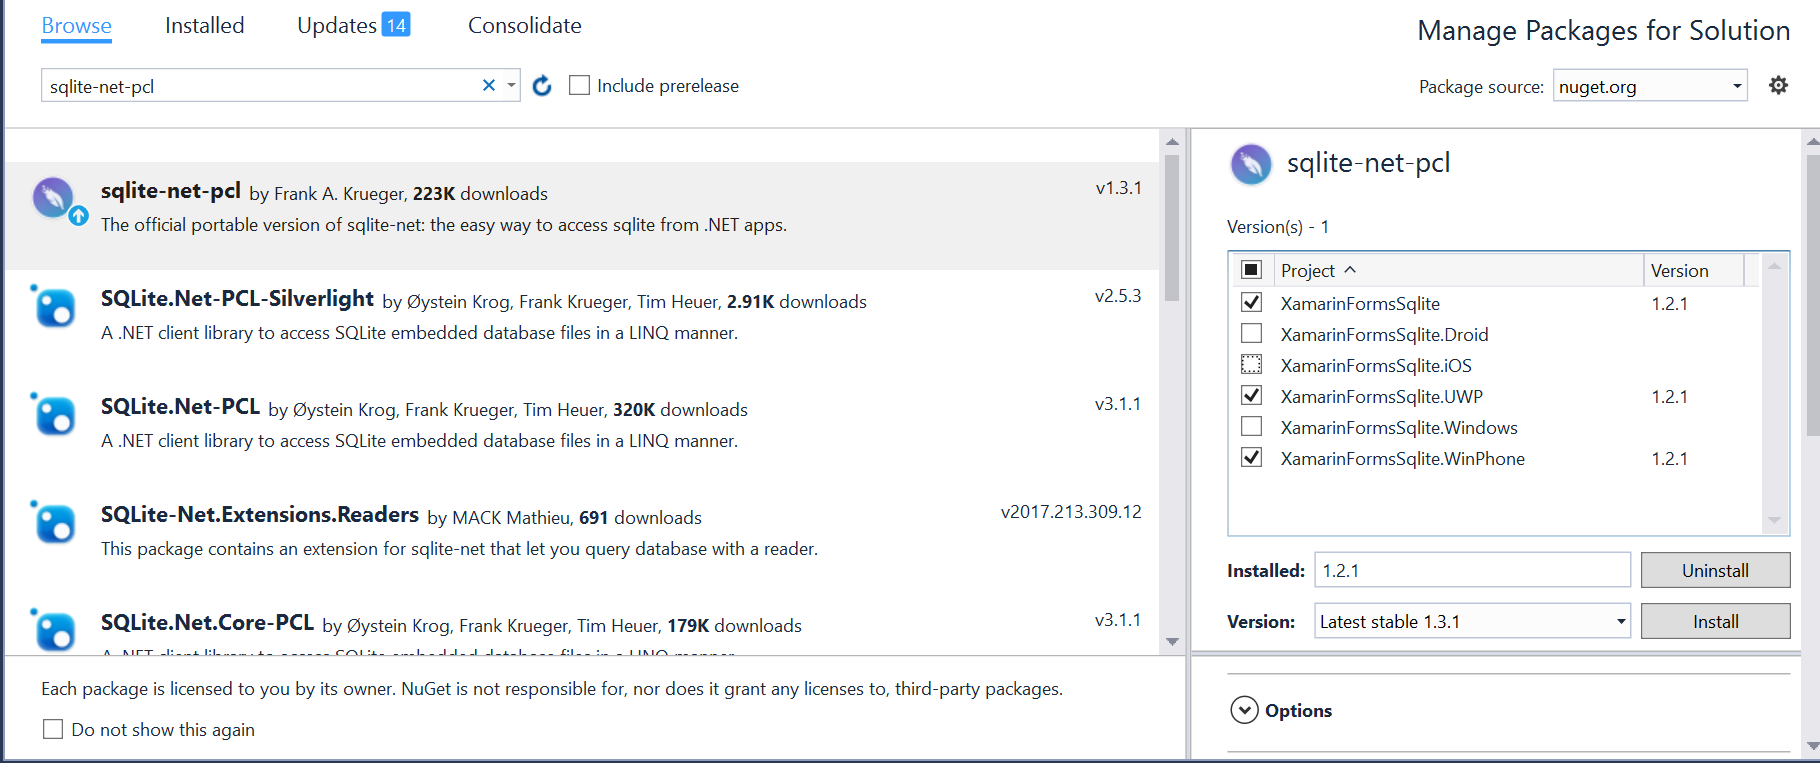Click the v2.5.3 version label
The height and width of the screenshot is (763, 1820).
(x=1118, y=296)
